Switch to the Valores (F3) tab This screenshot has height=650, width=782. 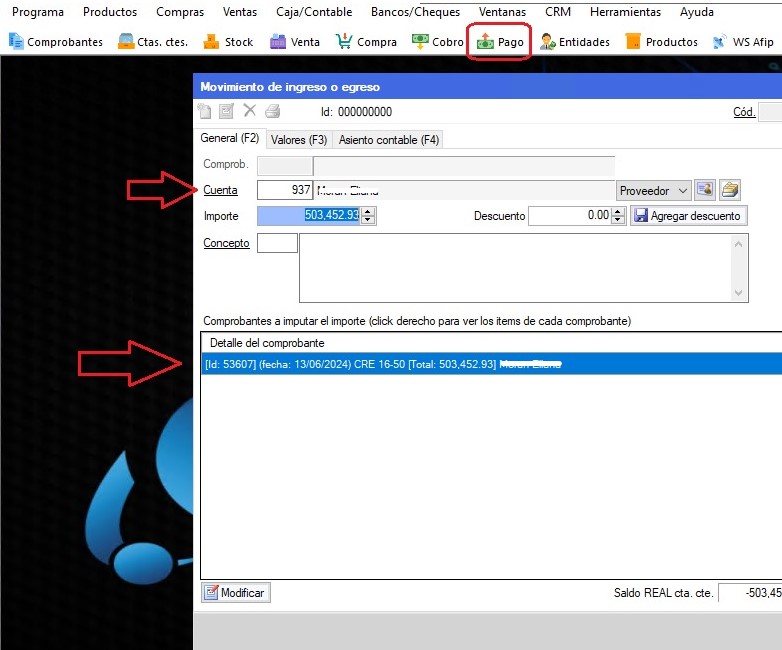(299, 140)
